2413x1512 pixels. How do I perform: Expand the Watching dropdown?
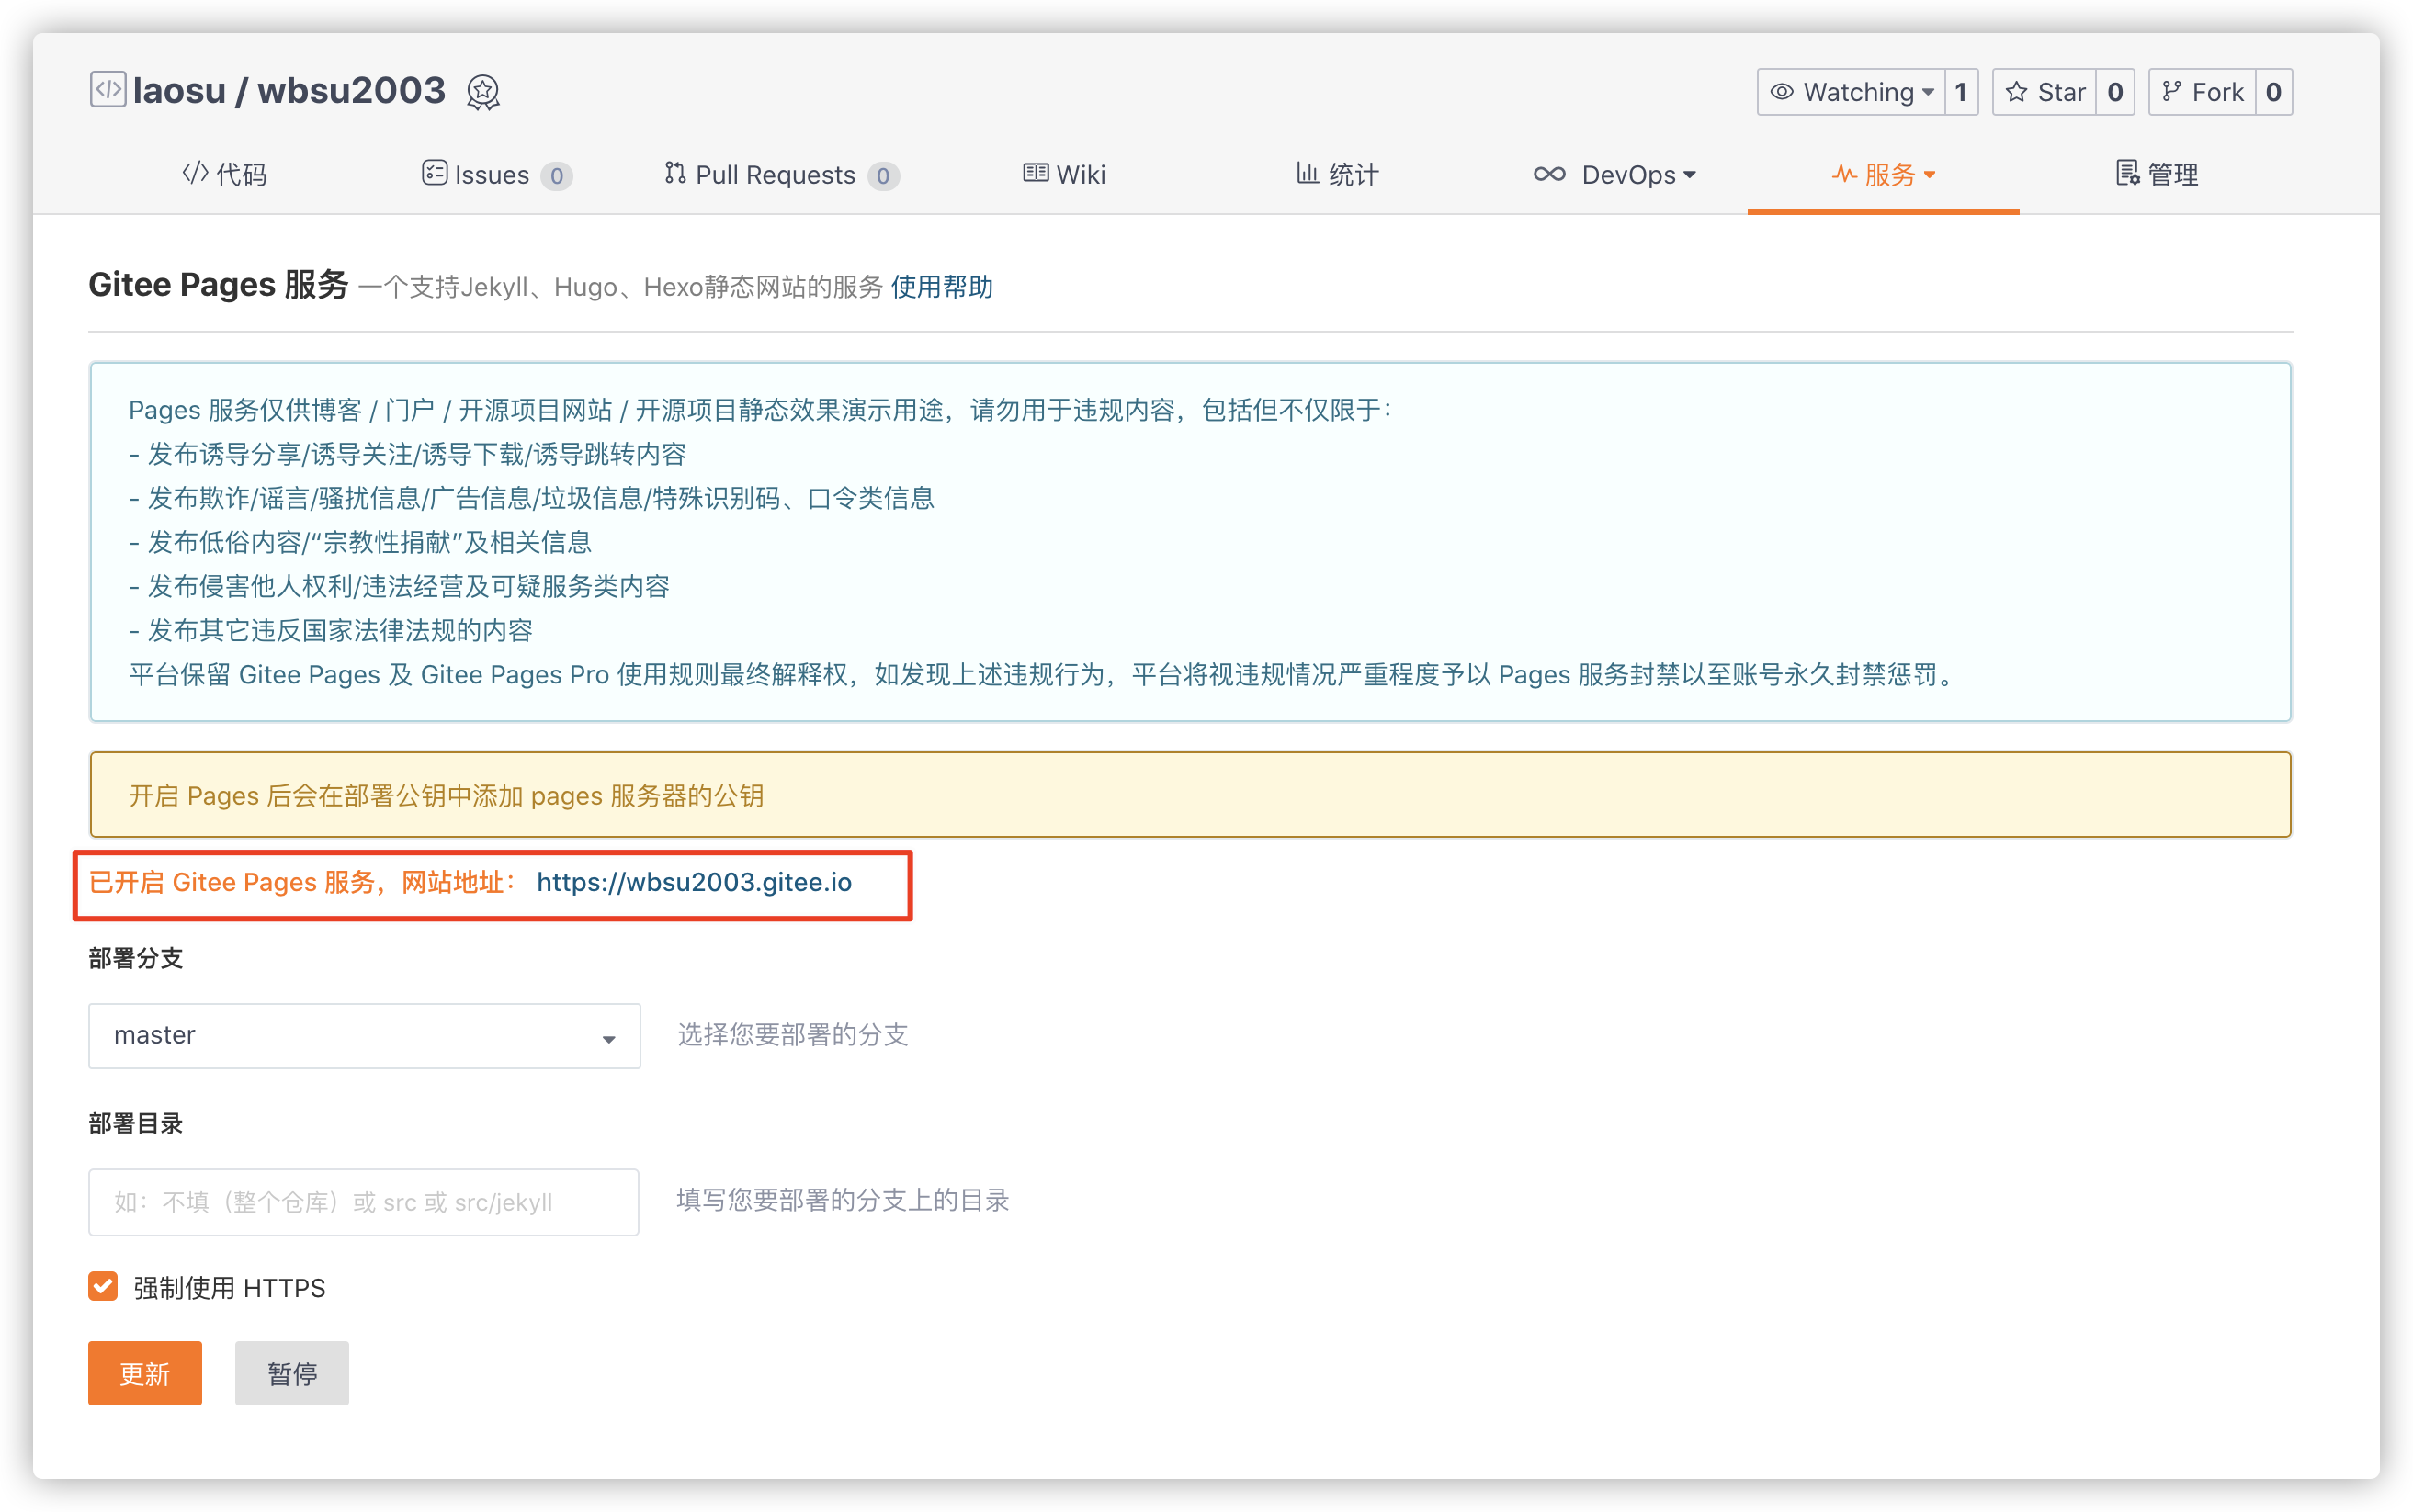coord(1852,92)
